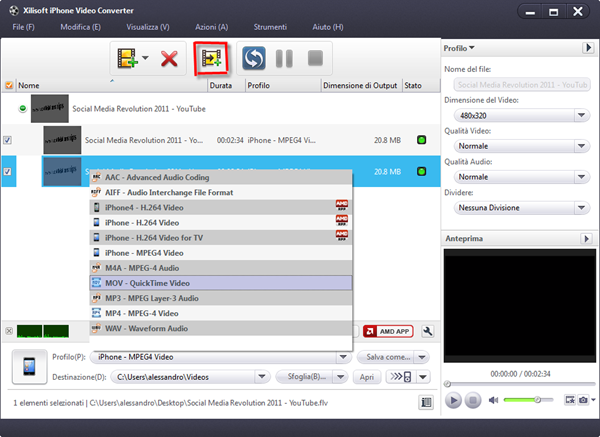Collapse the Social Media Revolution group node

[x=23, y=109]
